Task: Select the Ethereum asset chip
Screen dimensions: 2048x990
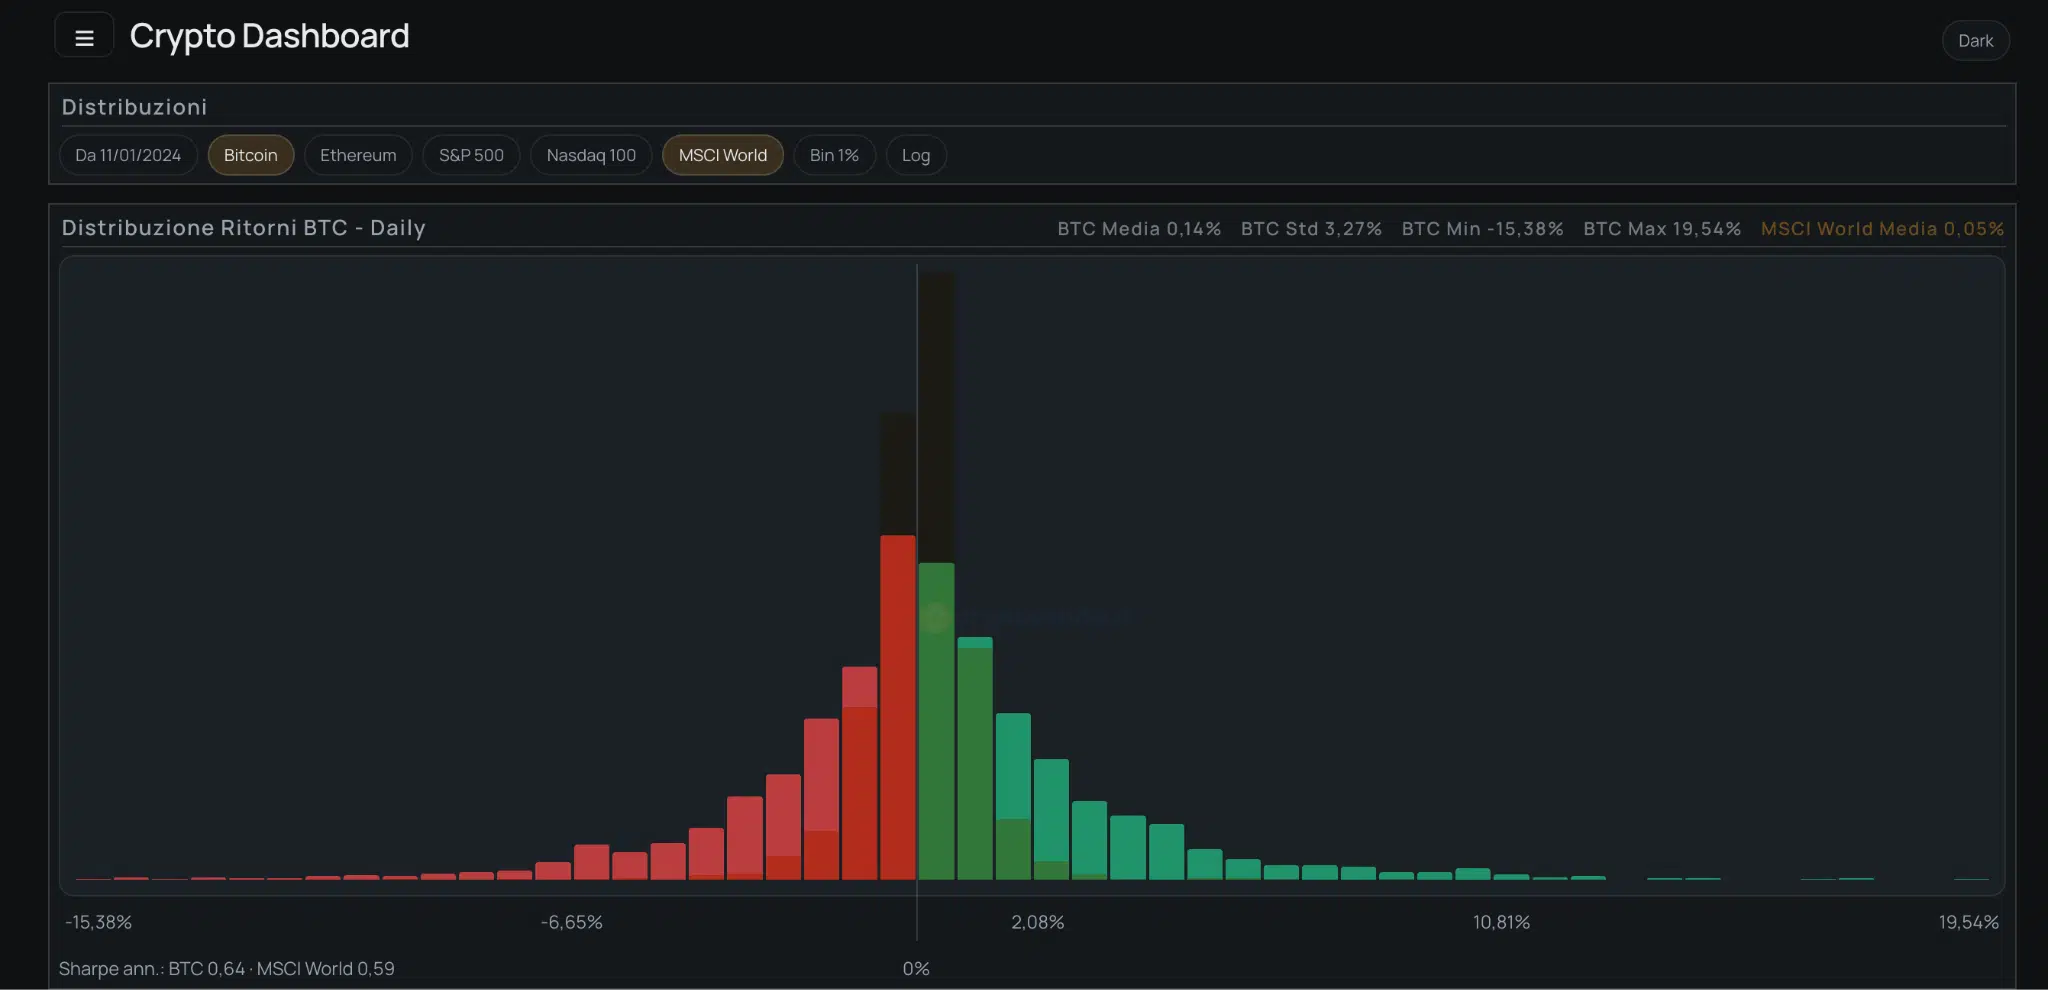Action: click(x=357, y=155)
